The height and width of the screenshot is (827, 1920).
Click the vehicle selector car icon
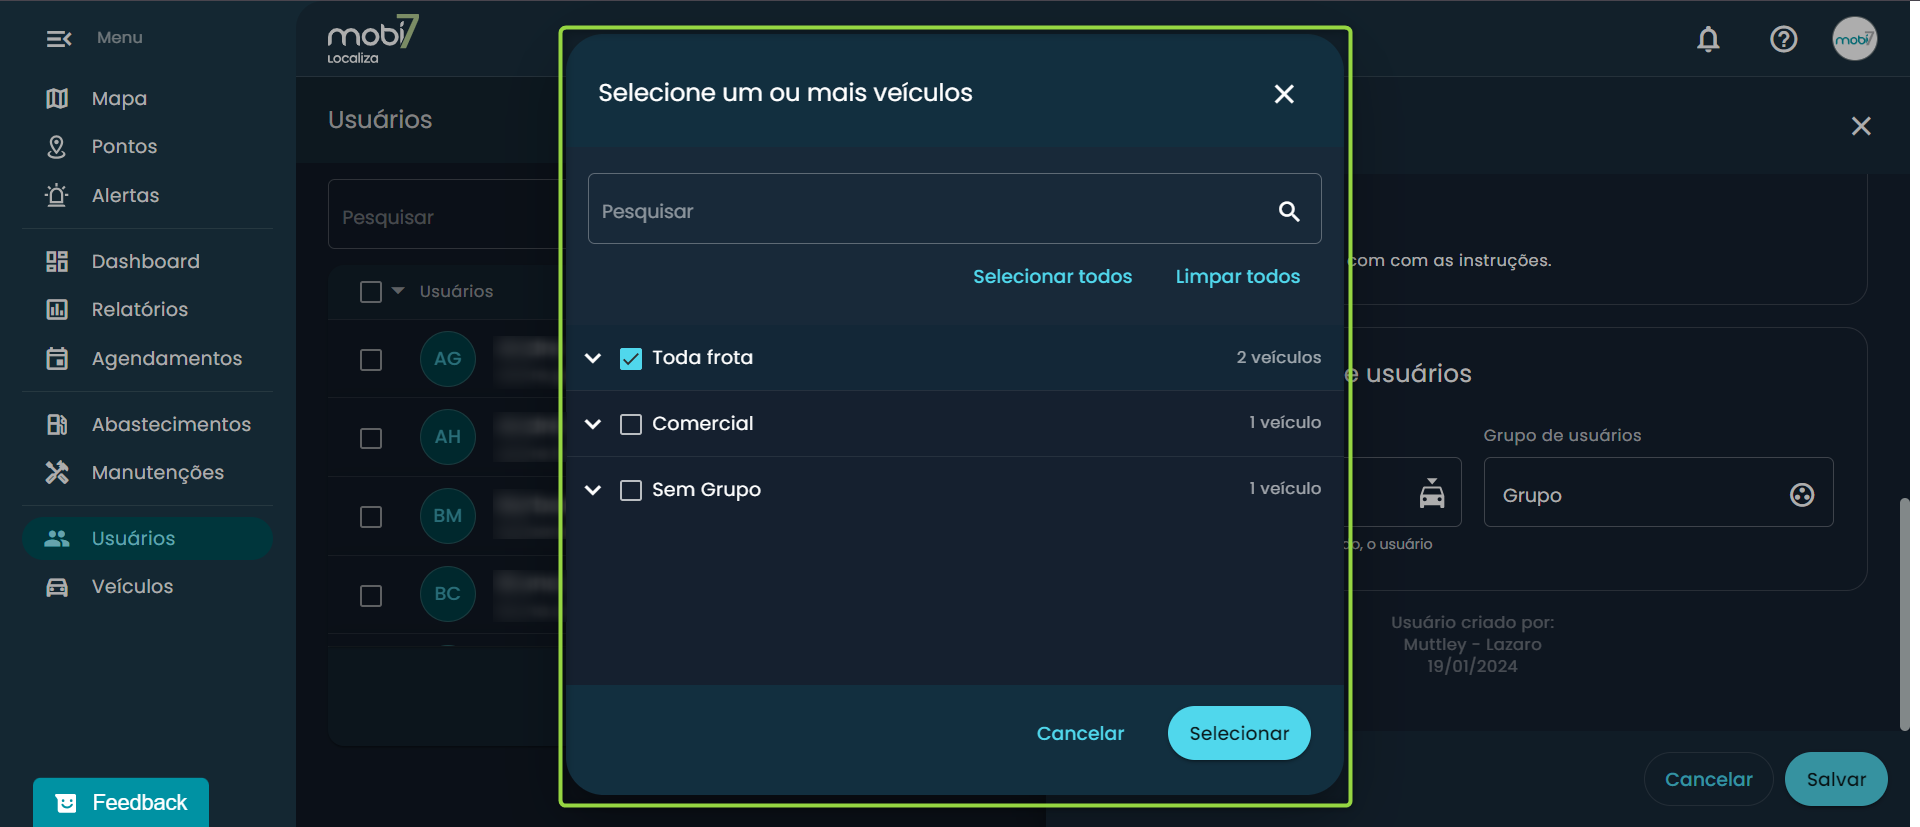pyautogui.click(x=1431, y=493)
